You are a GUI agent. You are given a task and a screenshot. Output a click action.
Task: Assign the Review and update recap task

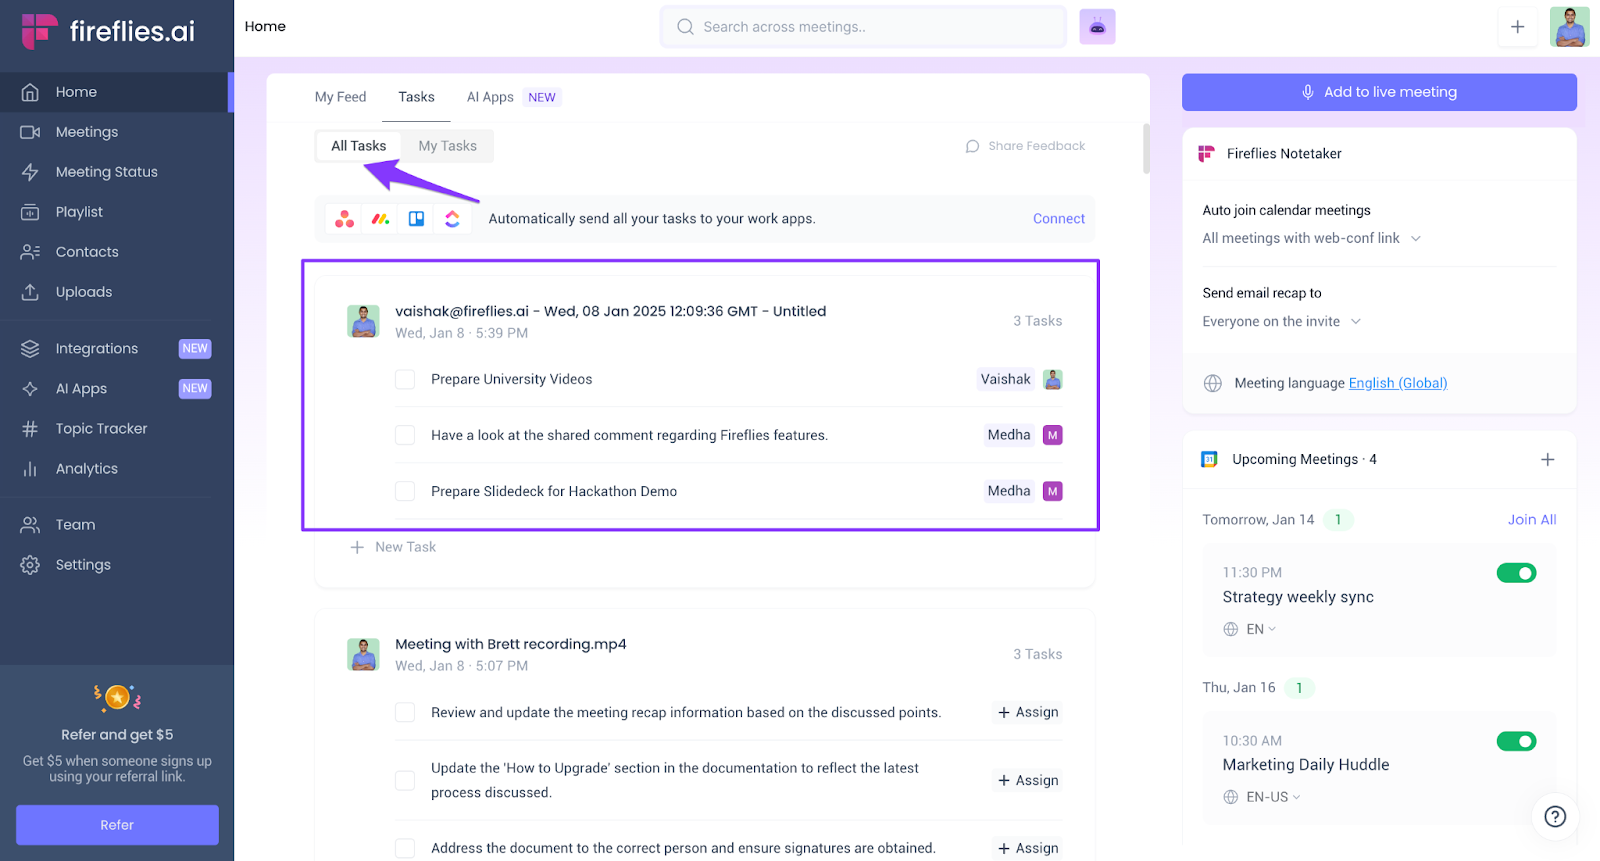1028,713
